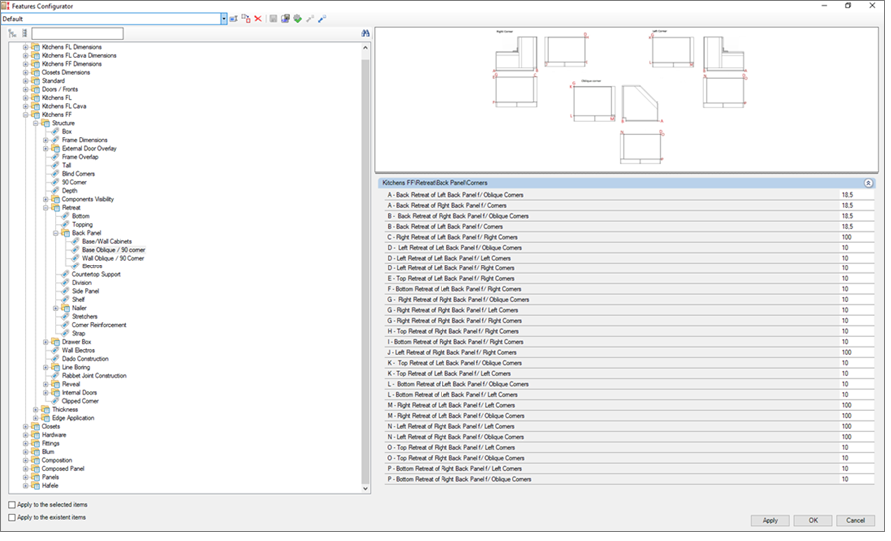Expand the Drawer Box tree node
891x541 pixels.
46,342
